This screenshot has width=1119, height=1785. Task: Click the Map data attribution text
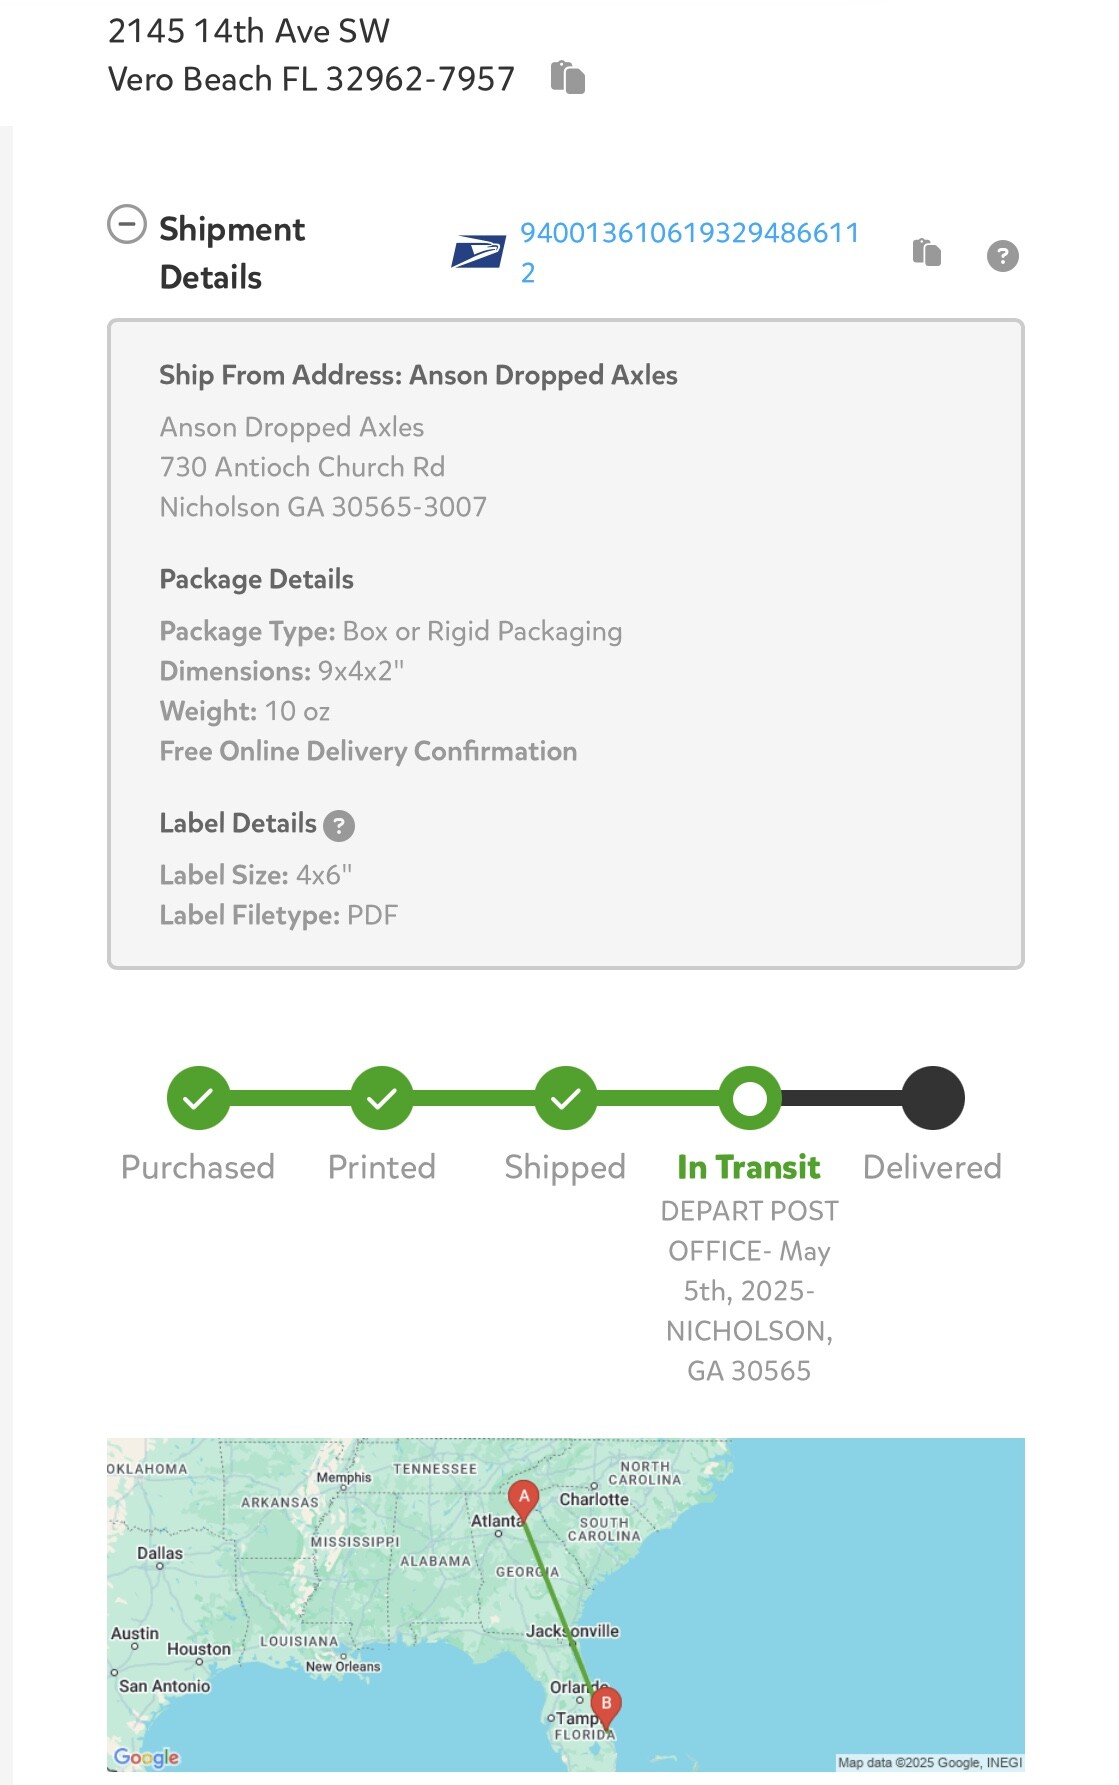click(x=930, y=1762)
